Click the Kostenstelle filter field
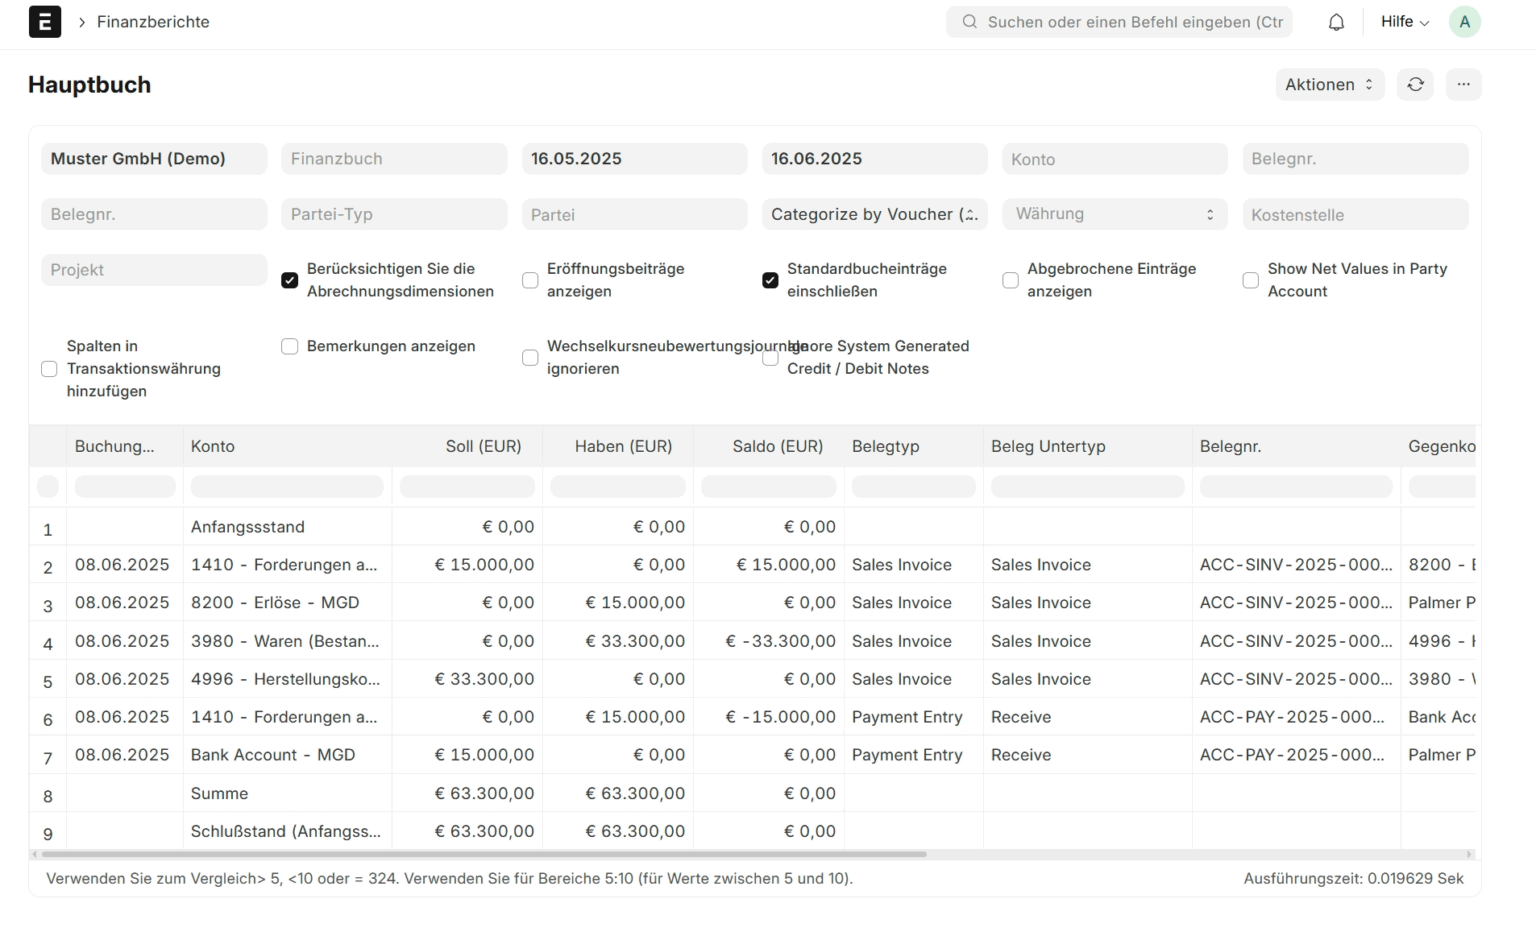 click(x=1355, y=214)
